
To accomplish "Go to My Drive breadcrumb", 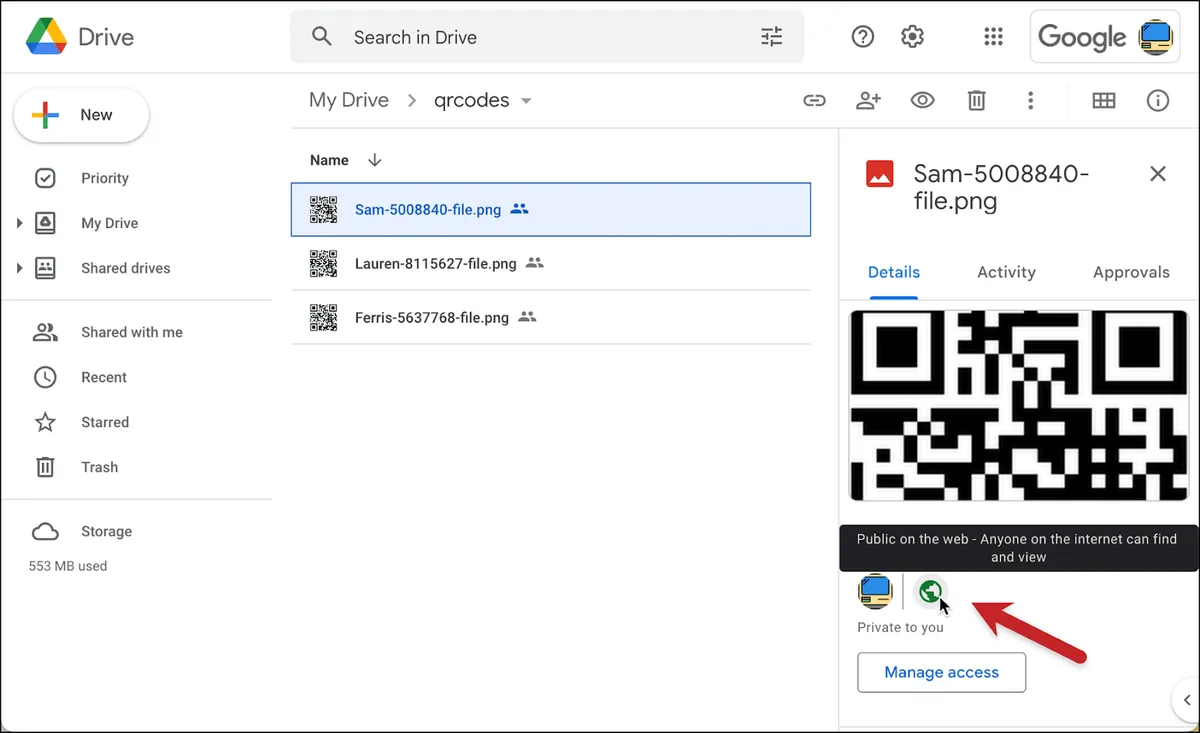I will pos(349,100).
